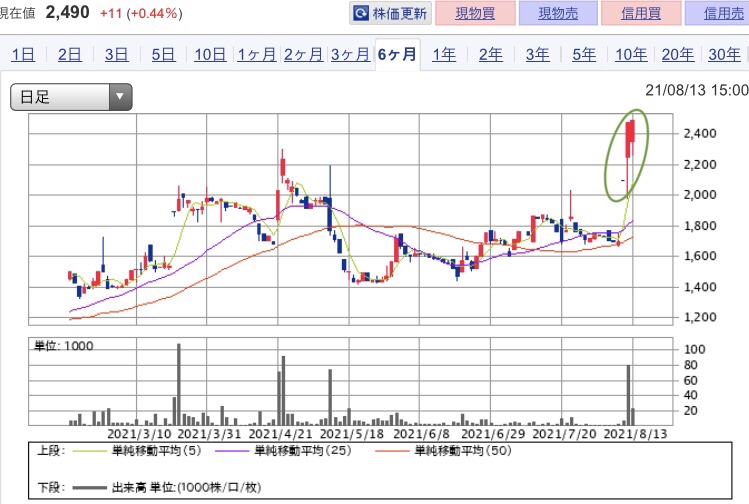Select the 1日 period tab
This screenshot has width=749, height=504.
coord(23,55)
